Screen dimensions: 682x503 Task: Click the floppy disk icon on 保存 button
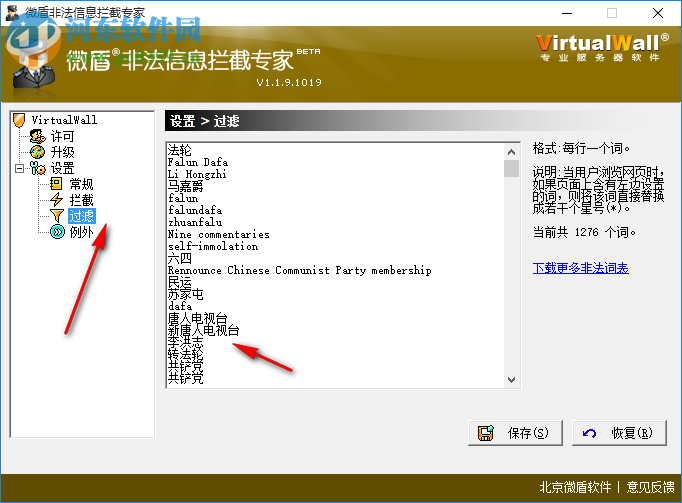click(486, 433)
